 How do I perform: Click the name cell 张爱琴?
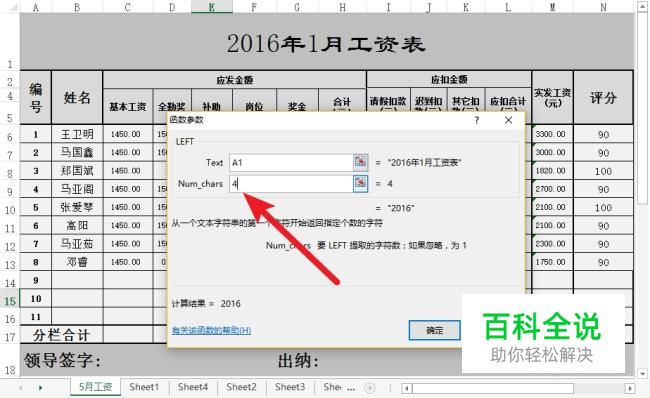click(x=77, y=207)
